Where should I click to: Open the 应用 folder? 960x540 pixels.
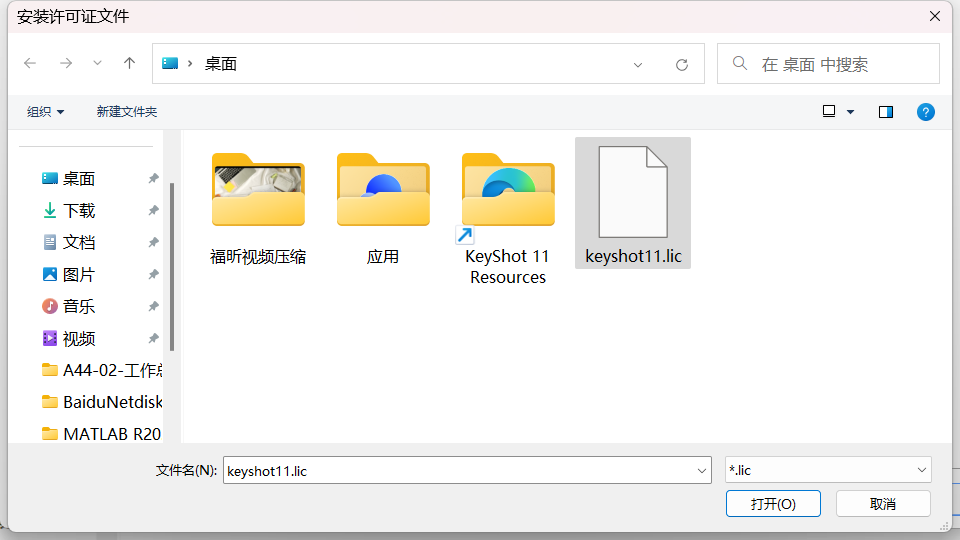click(383, 192)
